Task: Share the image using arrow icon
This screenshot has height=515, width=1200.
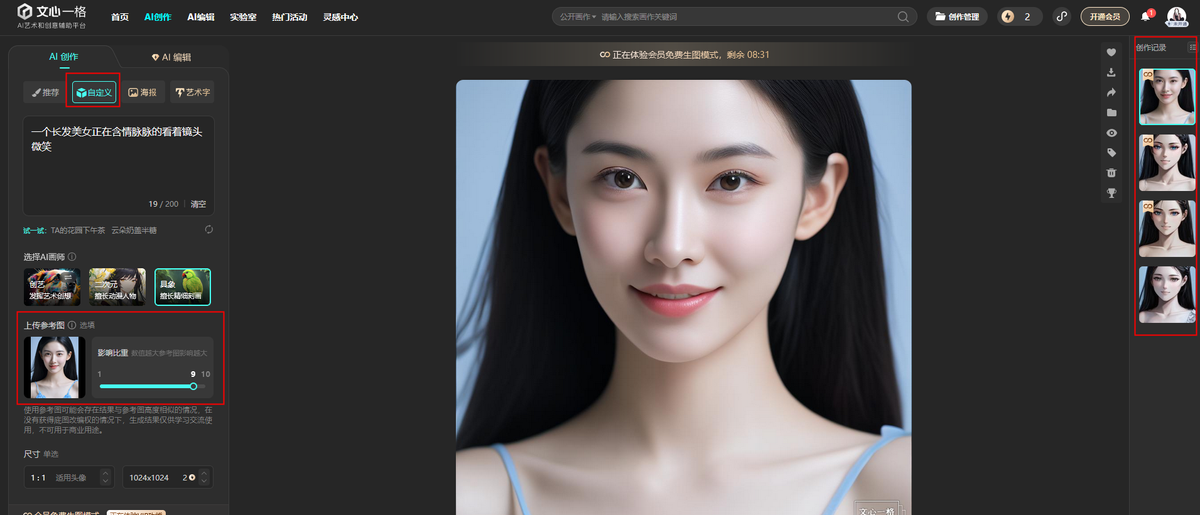Action: [1111, 92]
